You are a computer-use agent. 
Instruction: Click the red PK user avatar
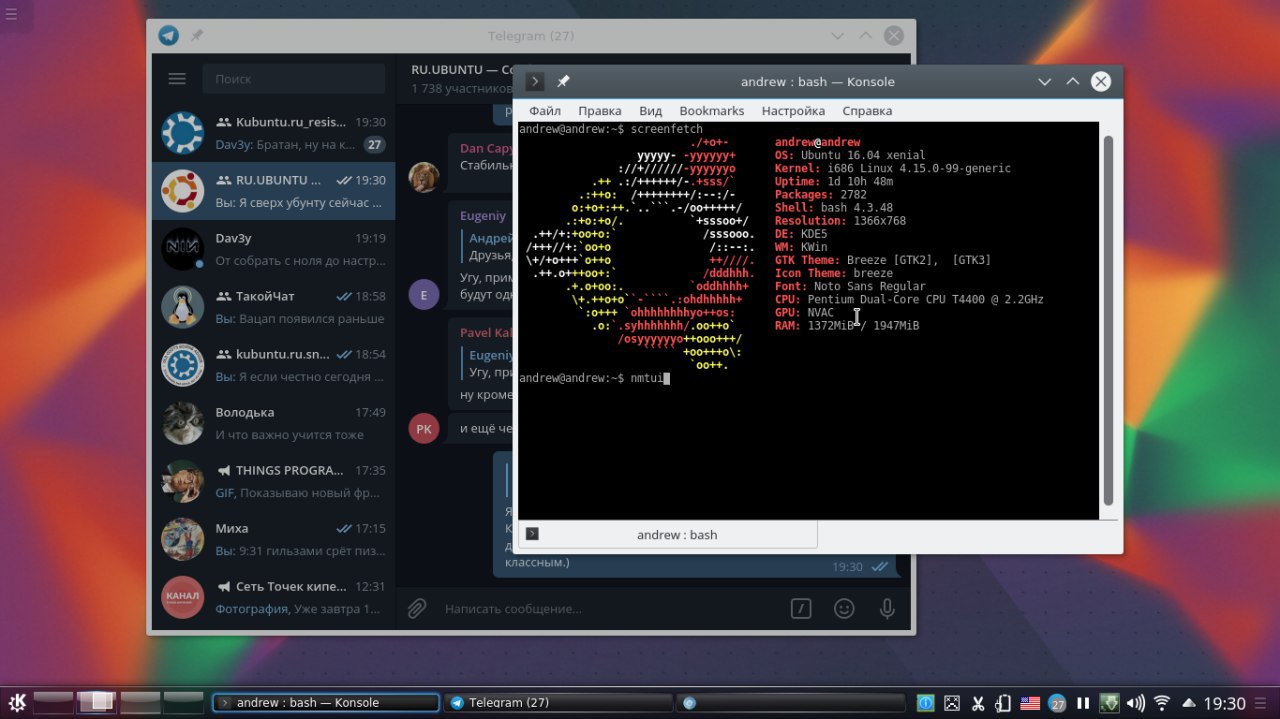[424, 428]
